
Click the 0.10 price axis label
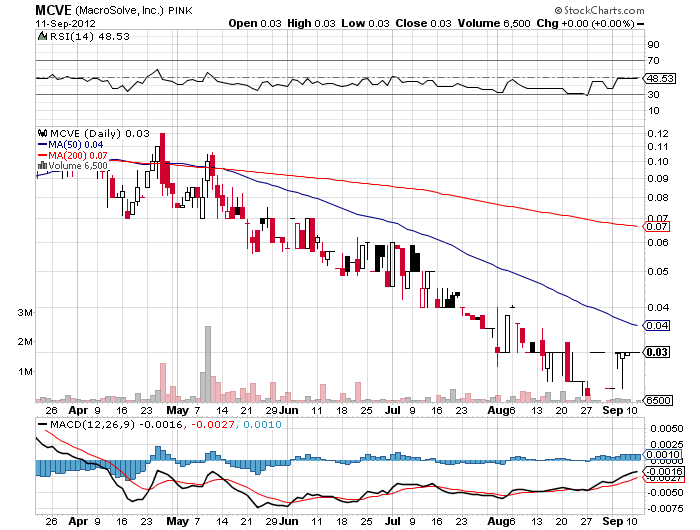click(x=658, y=162)
